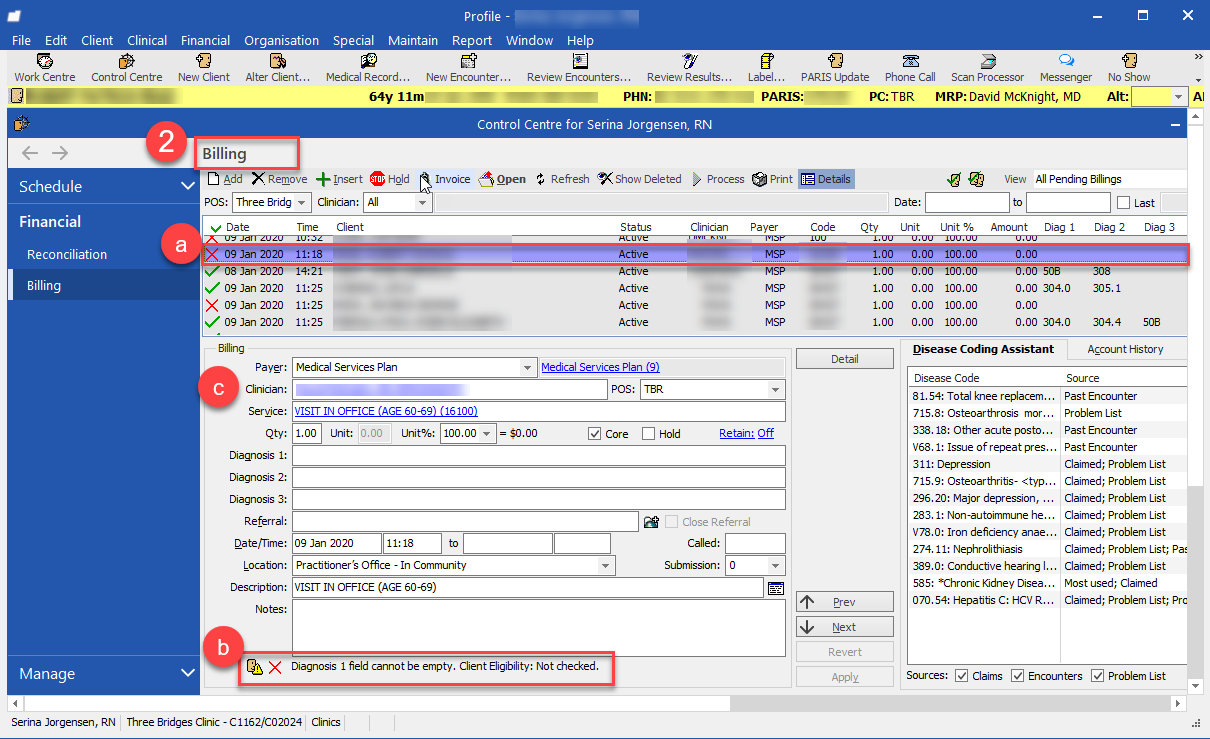
Task: Open the Location dropdown list
Action: [606, 565]
